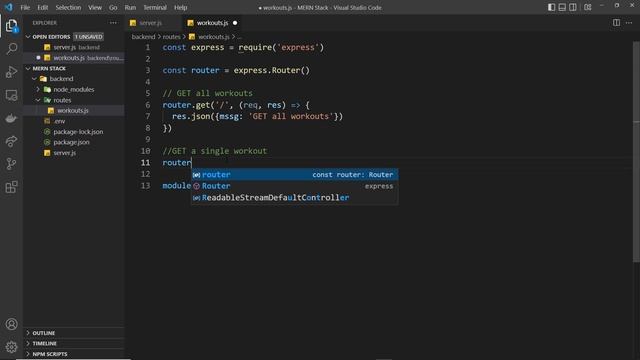
Task: Select the workouts.js editor tab
Action: click(x=212, y=23)
